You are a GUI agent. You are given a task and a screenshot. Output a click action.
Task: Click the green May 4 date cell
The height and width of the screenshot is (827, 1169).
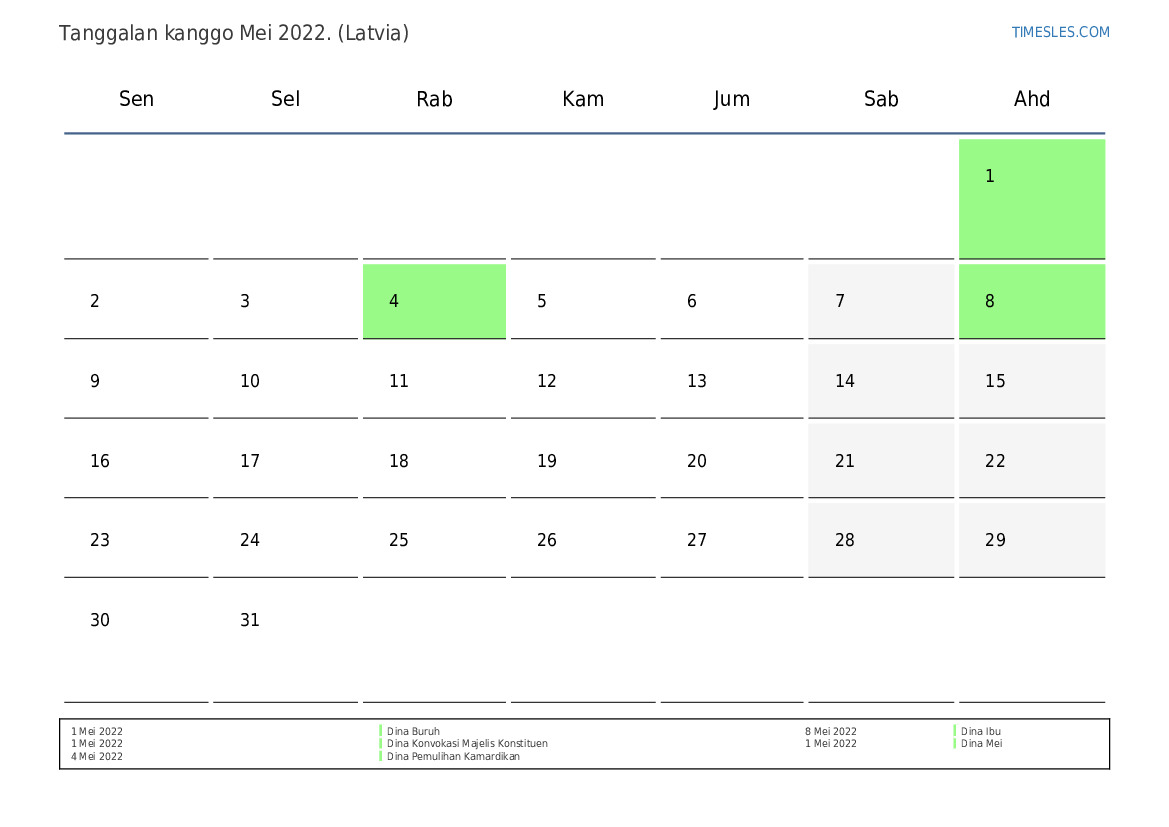click(434, 301)
